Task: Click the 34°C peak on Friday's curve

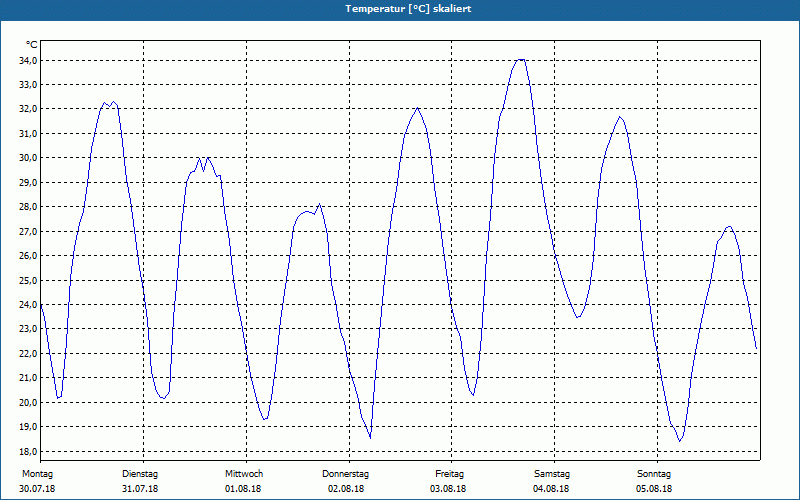Action: pos(521,60)
